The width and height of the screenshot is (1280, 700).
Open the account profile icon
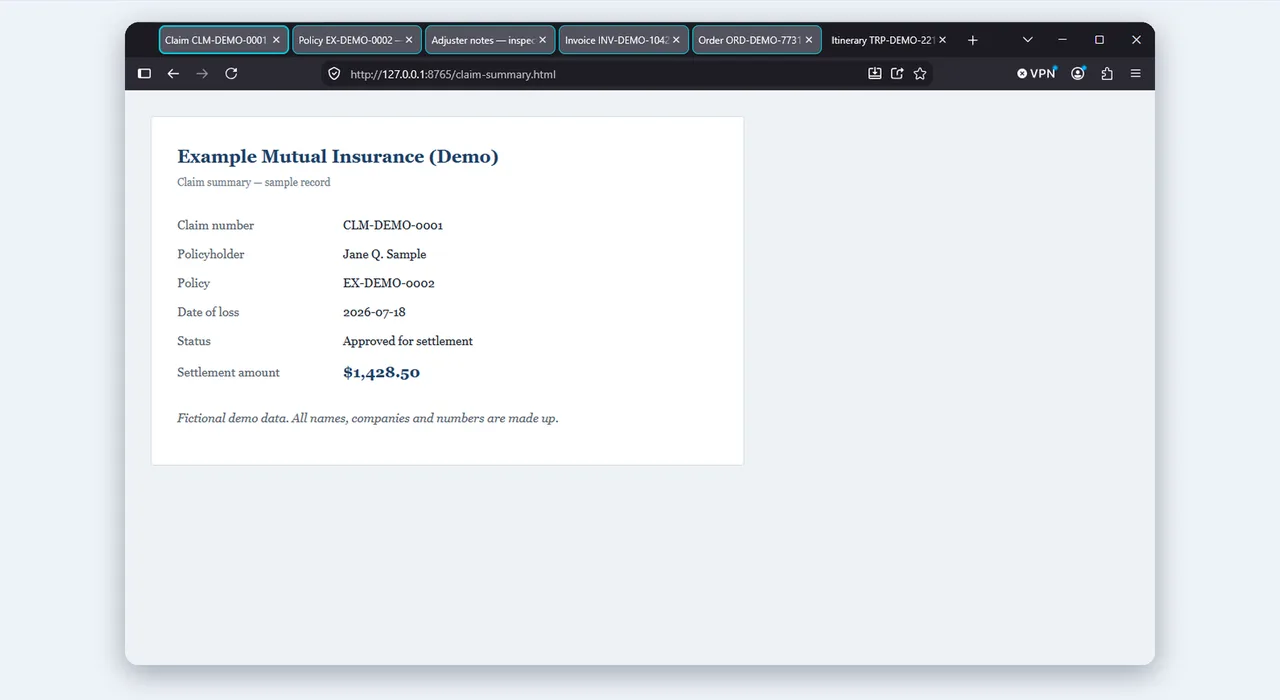1078,73
